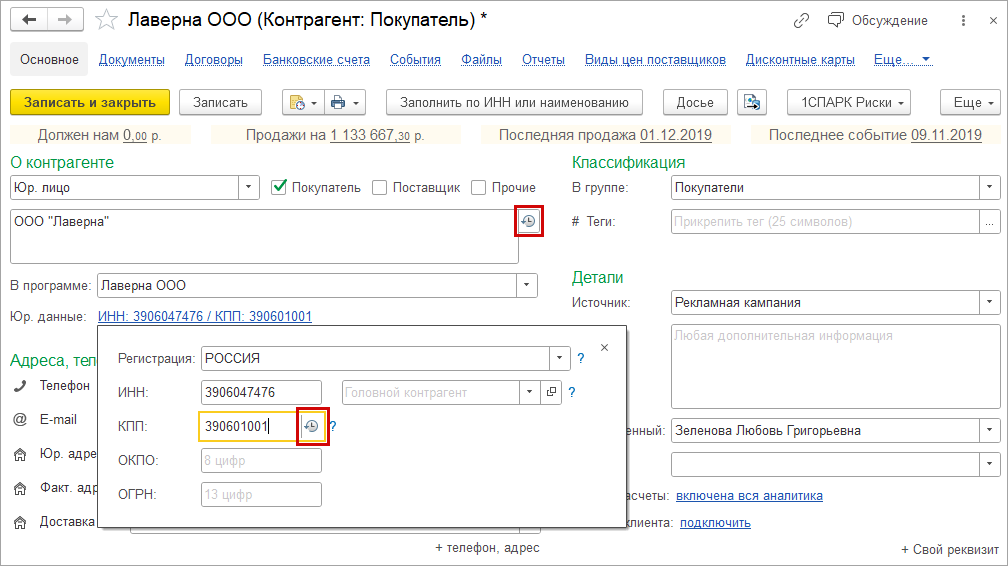Open name history clock icon

click(x=528, y=222)
